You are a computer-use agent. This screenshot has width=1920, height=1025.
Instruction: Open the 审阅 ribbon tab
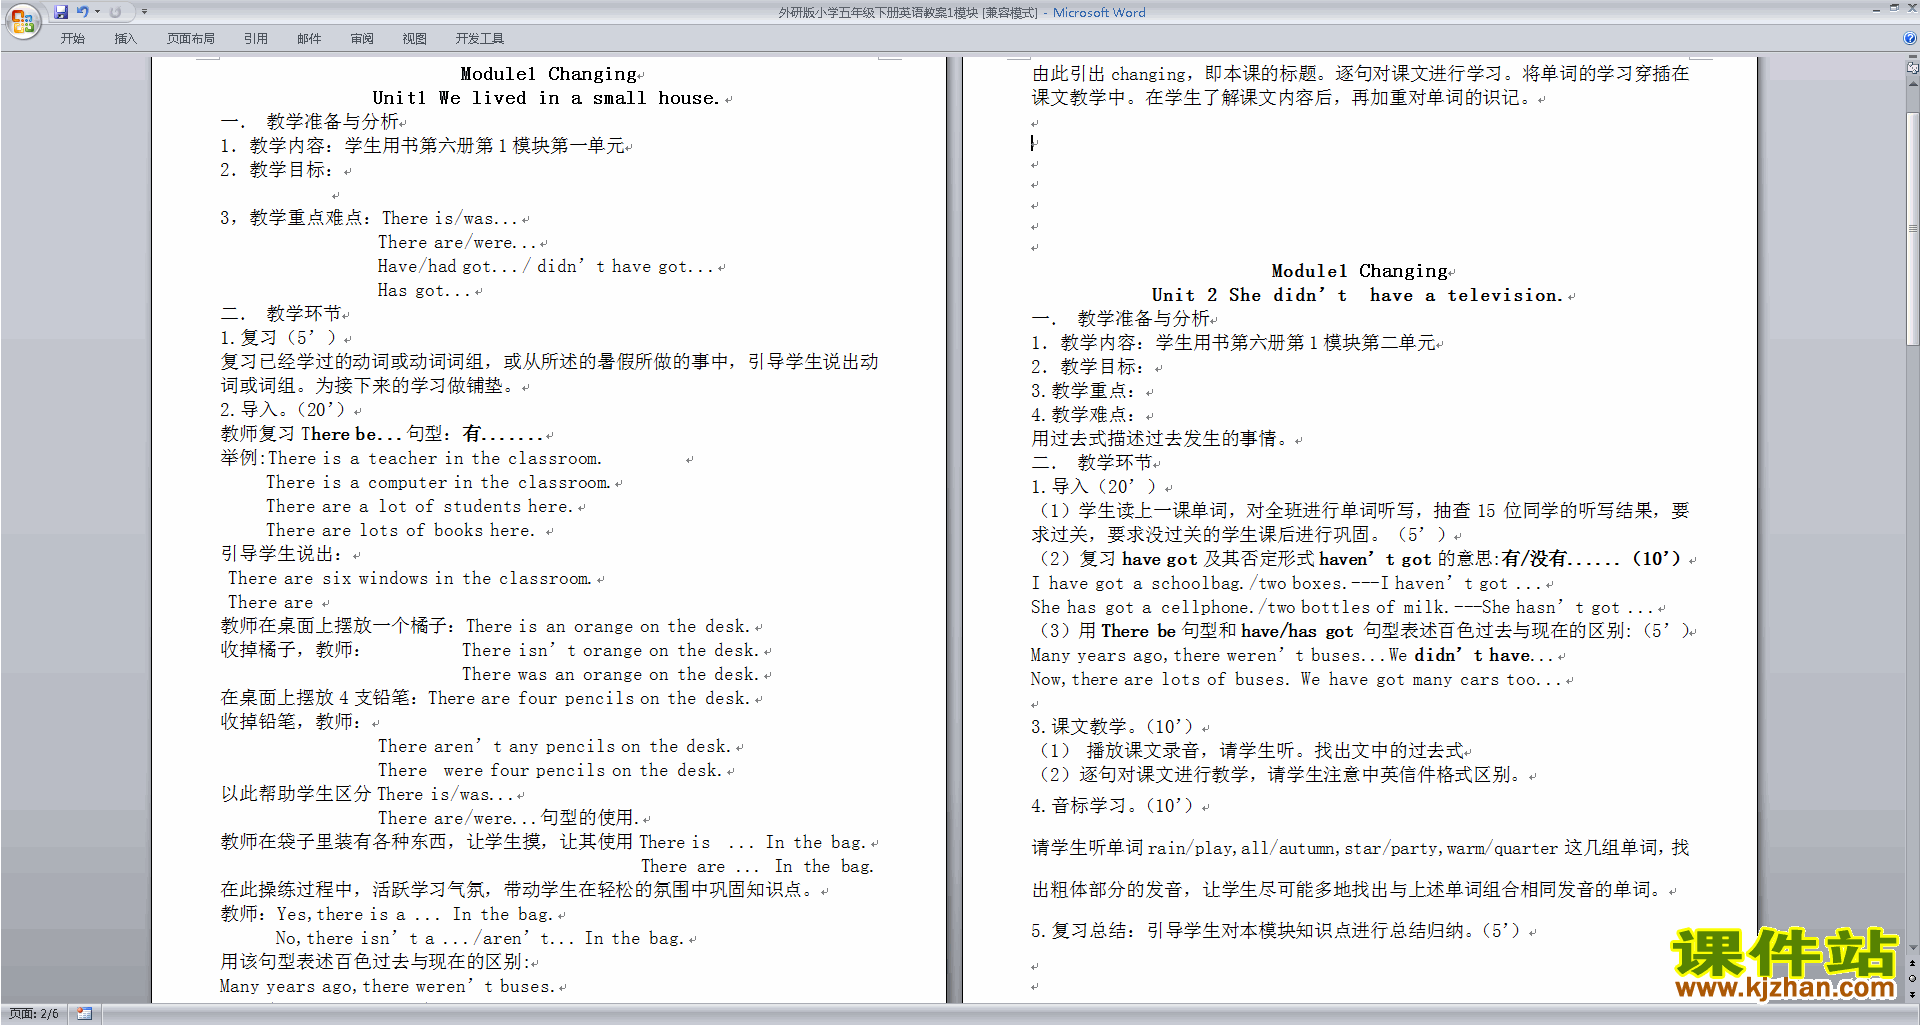(362, 39)
